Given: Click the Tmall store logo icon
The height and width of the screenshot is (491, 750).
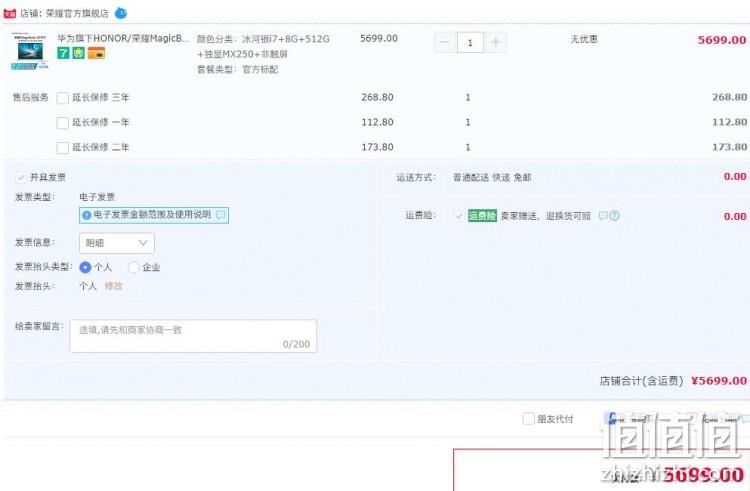Looking at the screenshot, I should click(x=10, y=13).
